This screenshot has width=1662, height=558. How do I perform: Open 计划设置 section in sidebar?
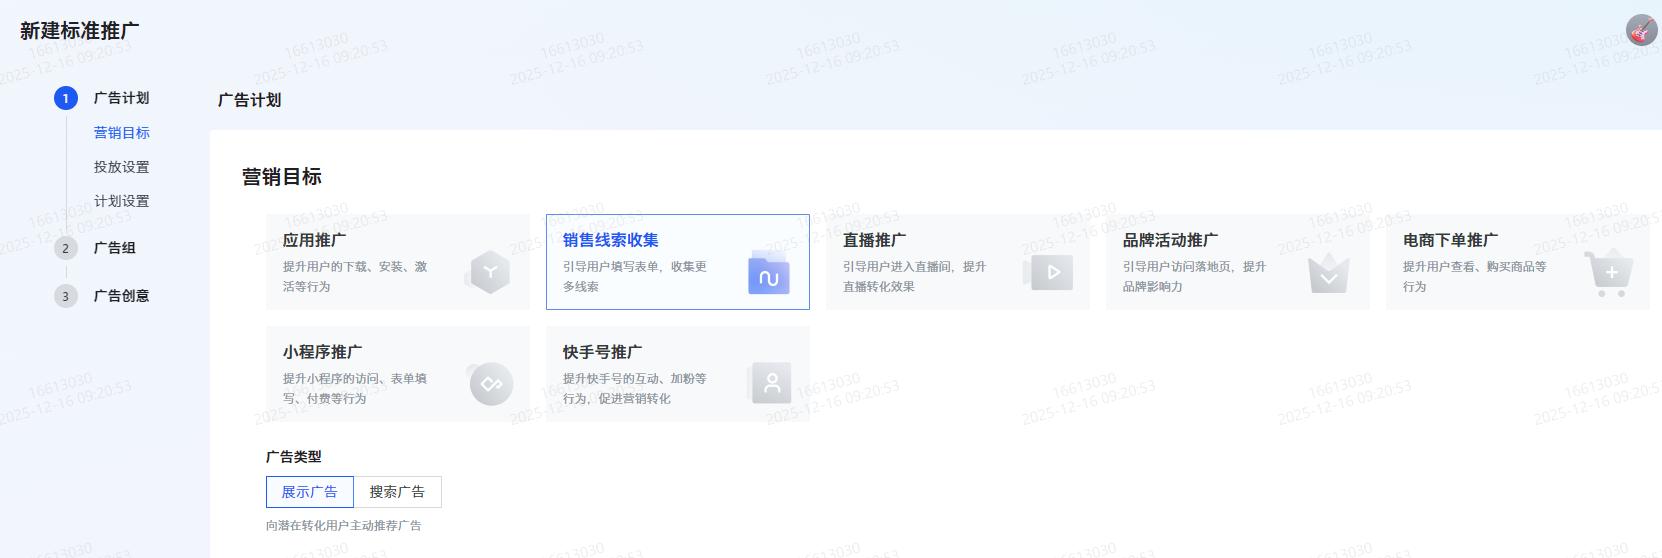tap(122, 201)
